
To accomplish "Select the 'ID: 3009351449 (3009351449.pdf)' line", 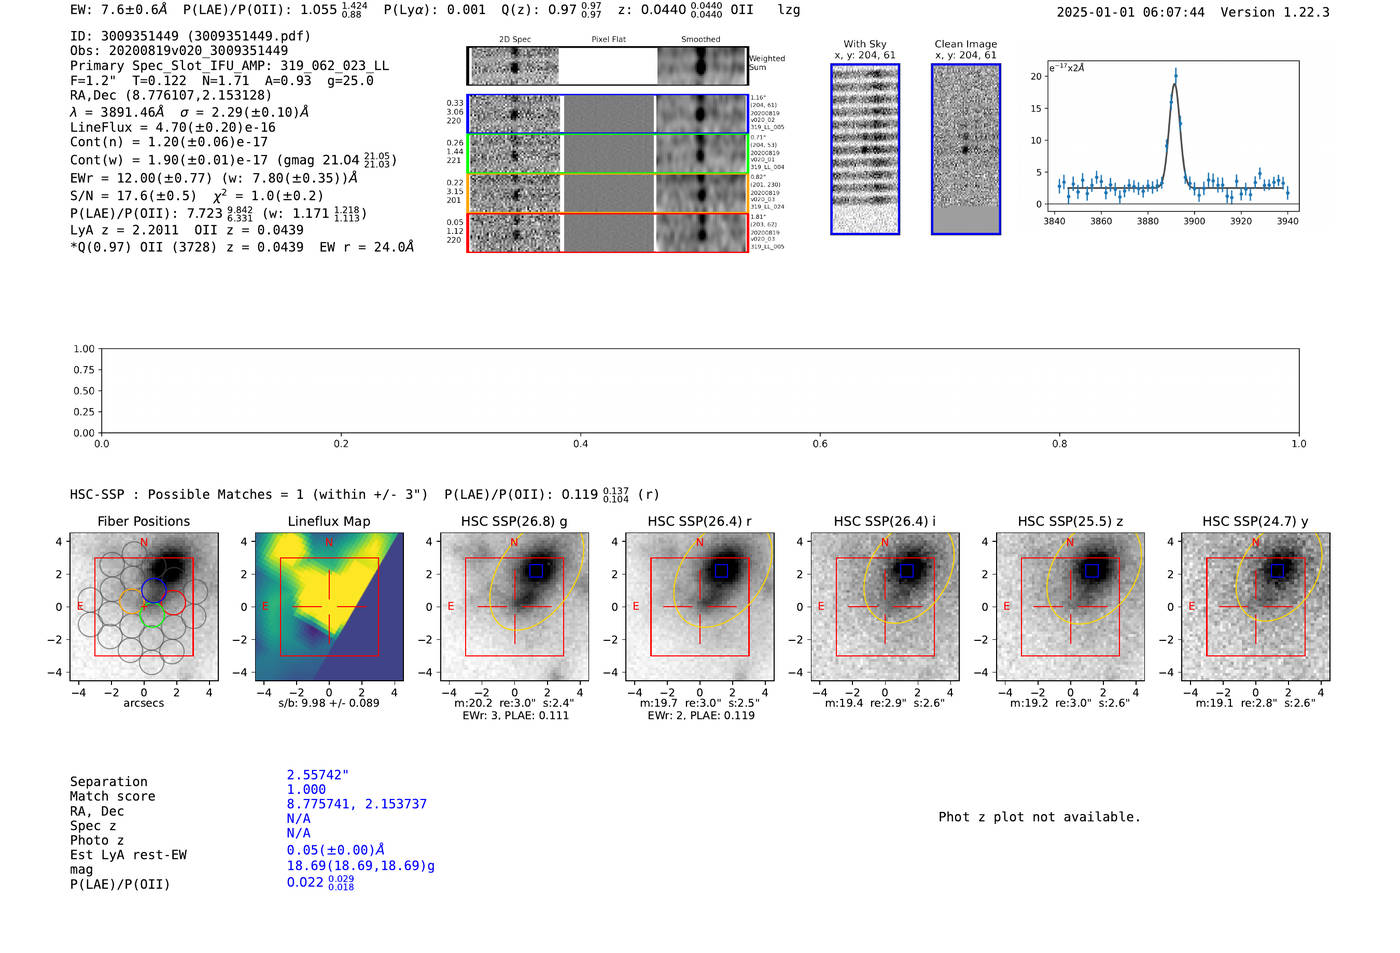I will coord(190,36).
